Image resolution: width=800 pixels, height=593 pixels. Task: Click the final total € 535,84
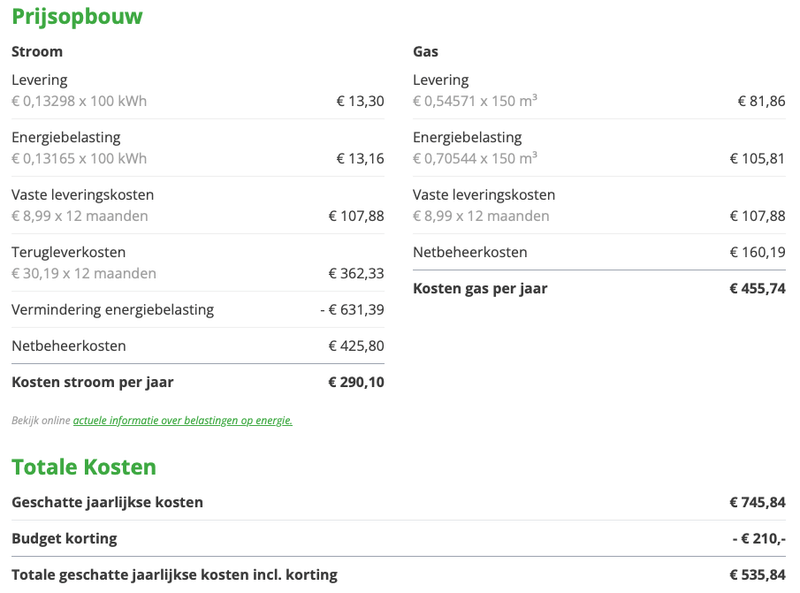point(757,575)
